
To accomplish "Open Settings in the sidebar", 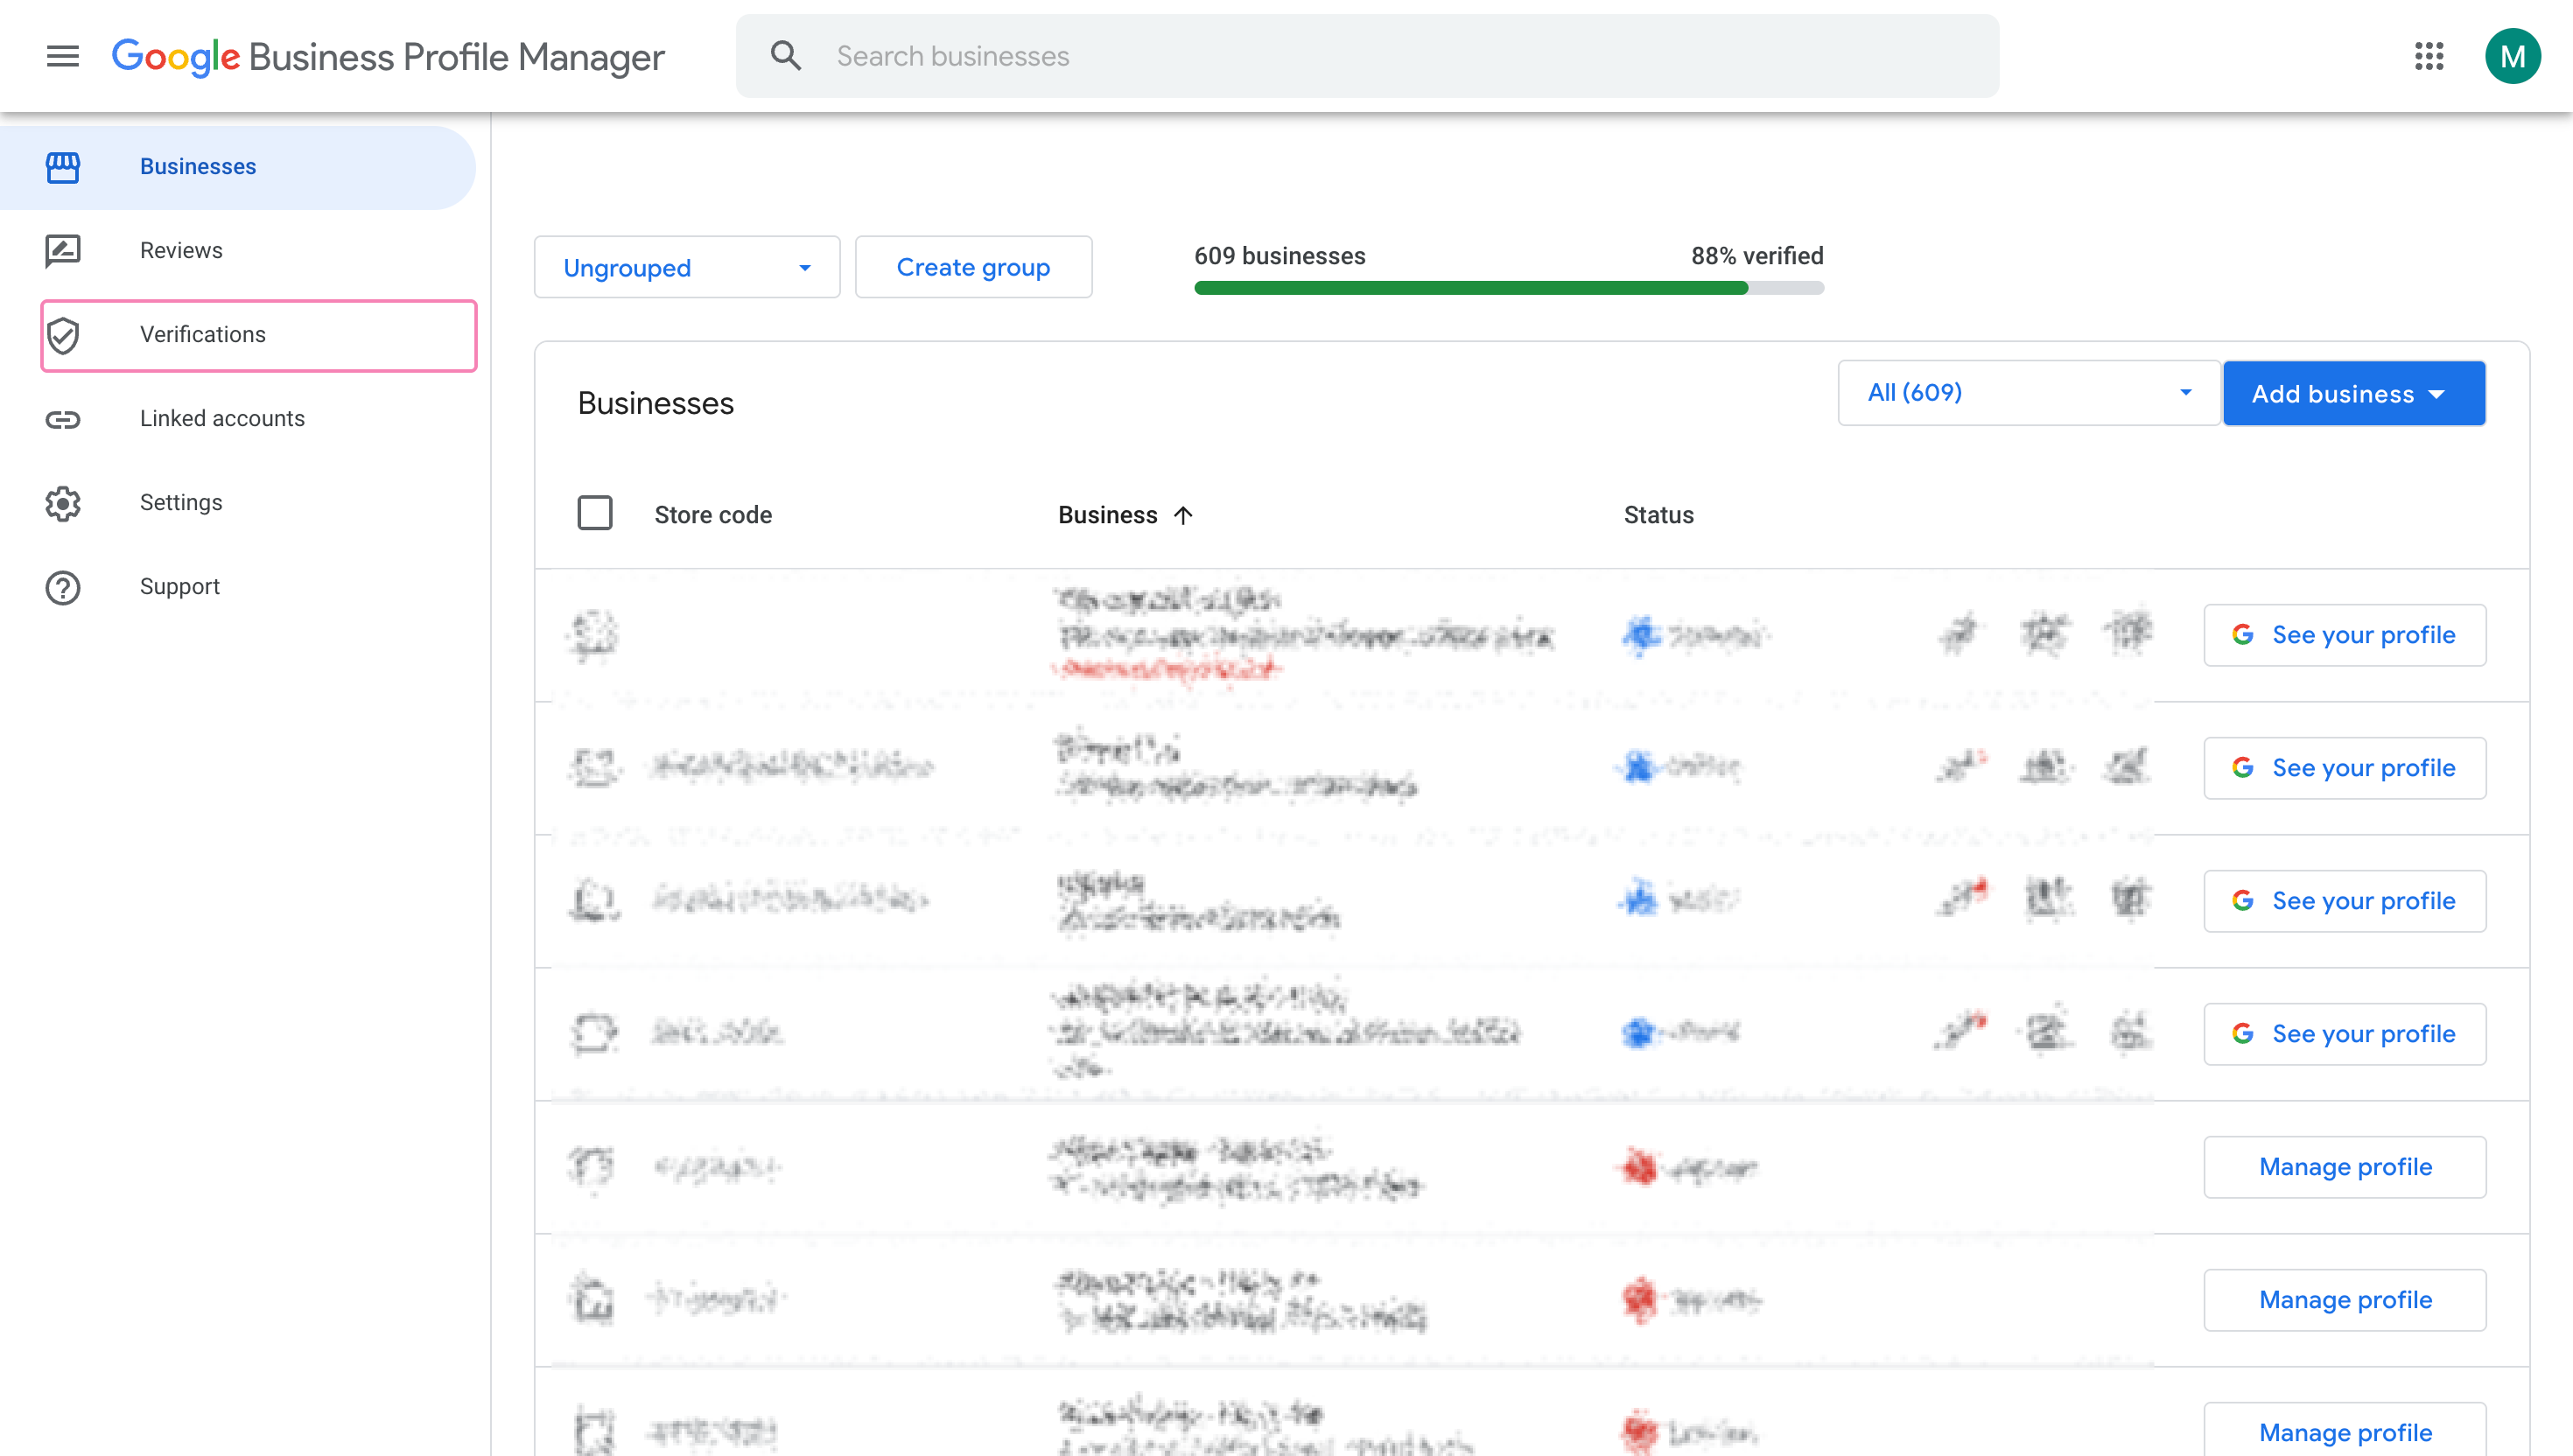I will (x=238, y=503).
